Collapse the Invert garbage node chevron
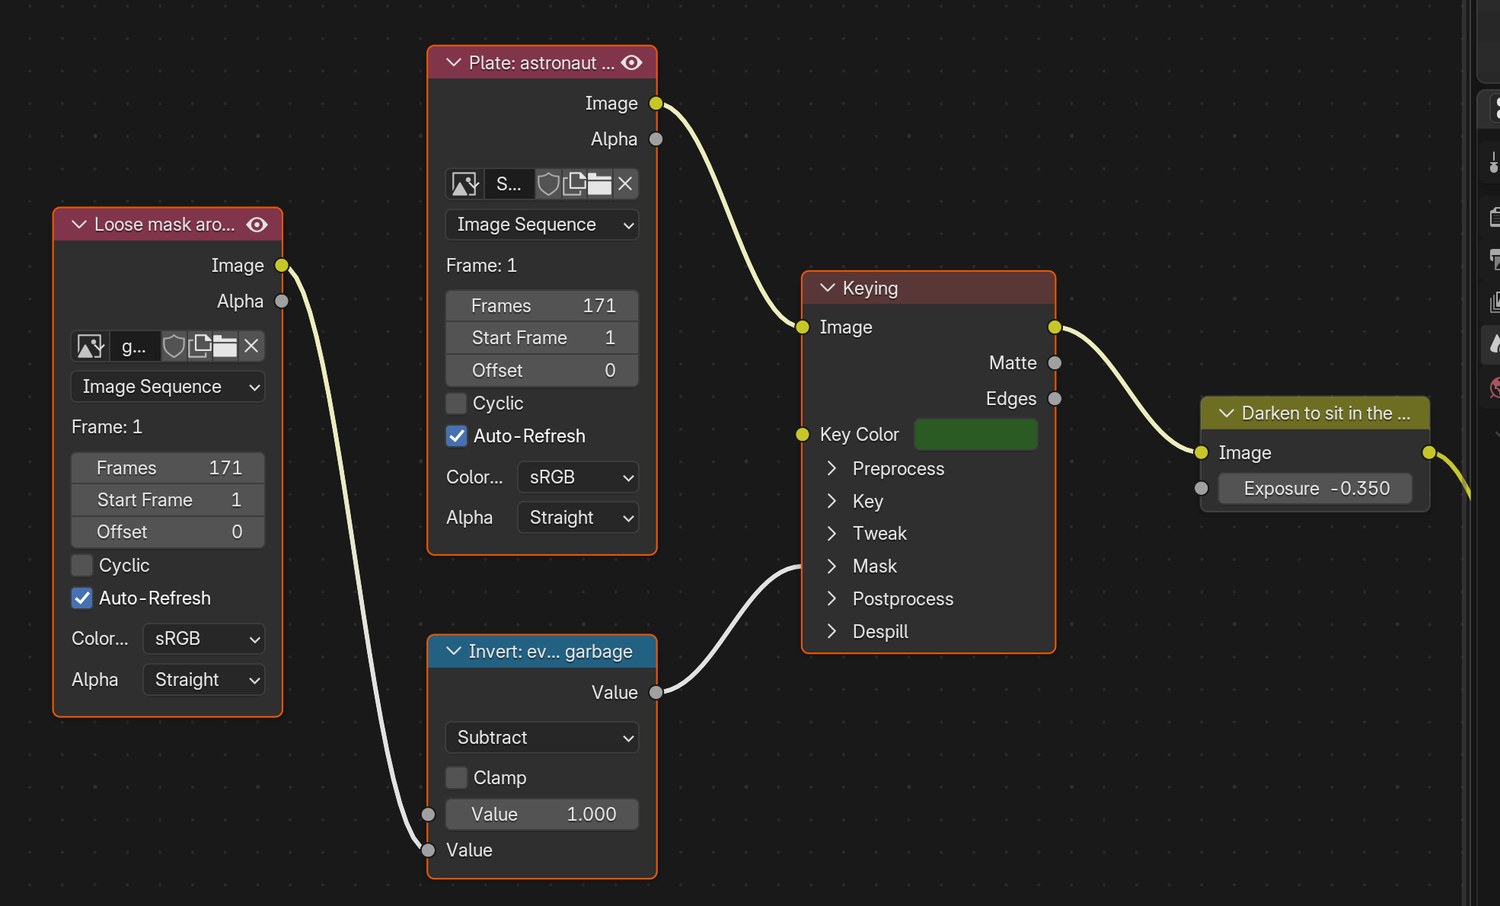 coord(453,651)
